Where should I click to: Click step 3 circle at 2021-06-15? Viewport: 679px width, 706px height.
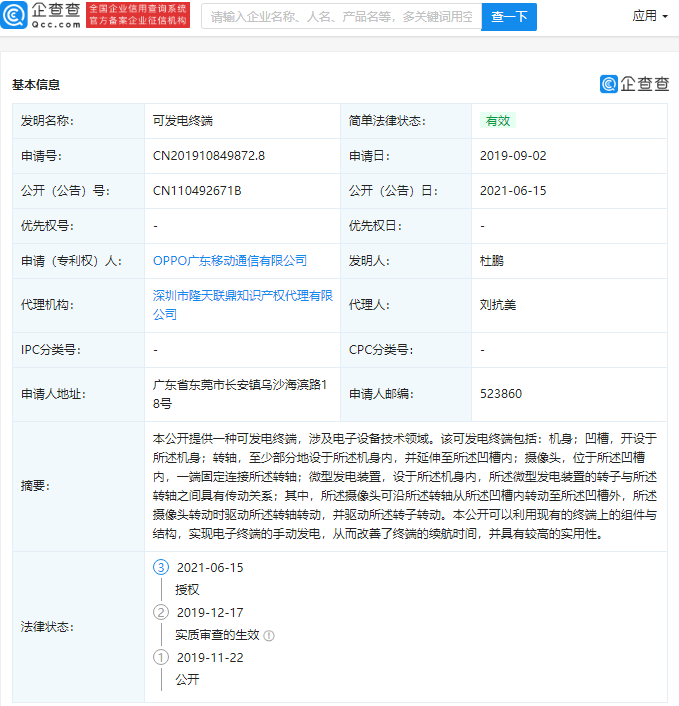point(161,567)
